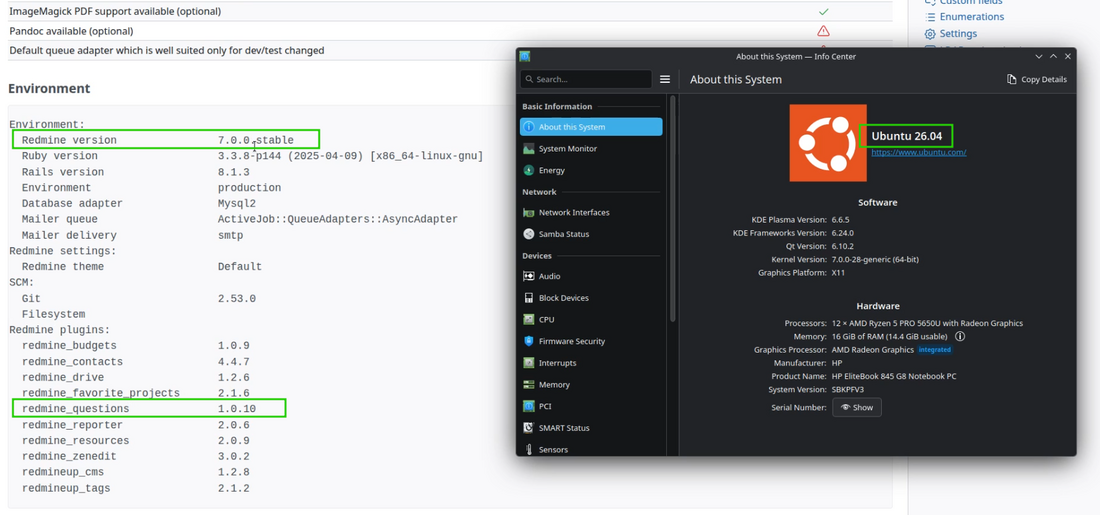Image resolution: width=1100 pixels, height=515 pixels.
Task: Open Settings in Redmine admin sidebar
Action: point(958,34)
